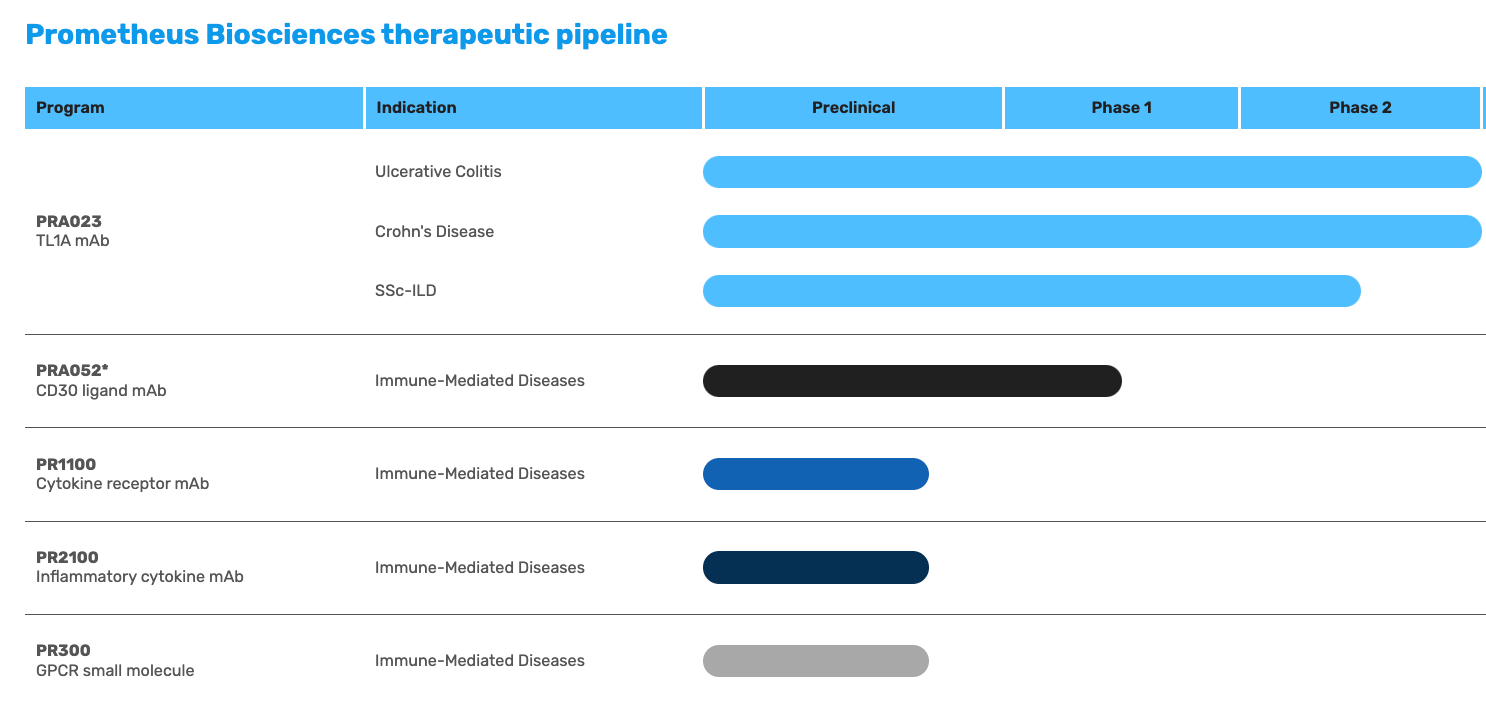Click the PR1100 program name

tap(66, 464)
